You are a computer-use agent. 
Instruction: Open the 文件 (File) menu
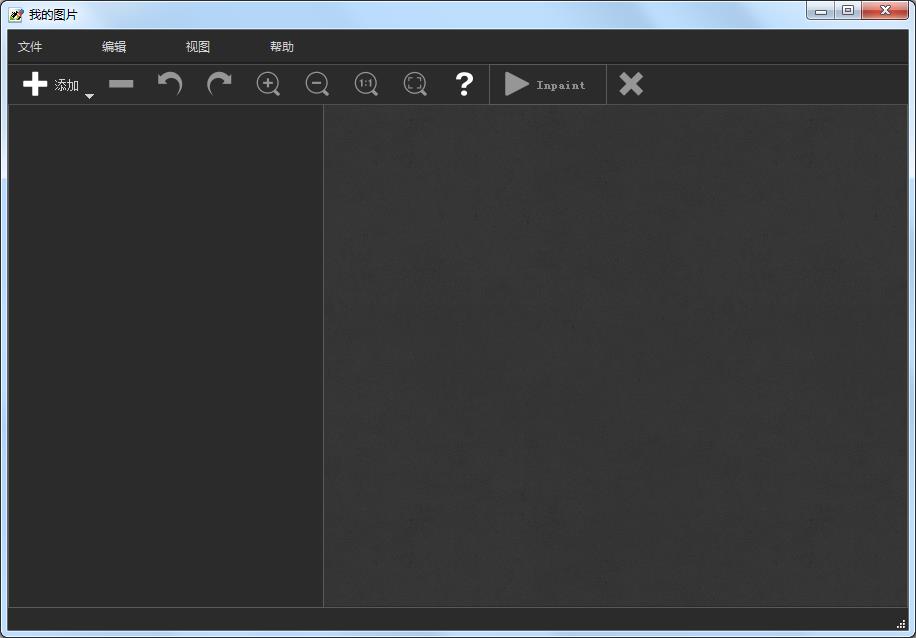click(x=30, y=47)
